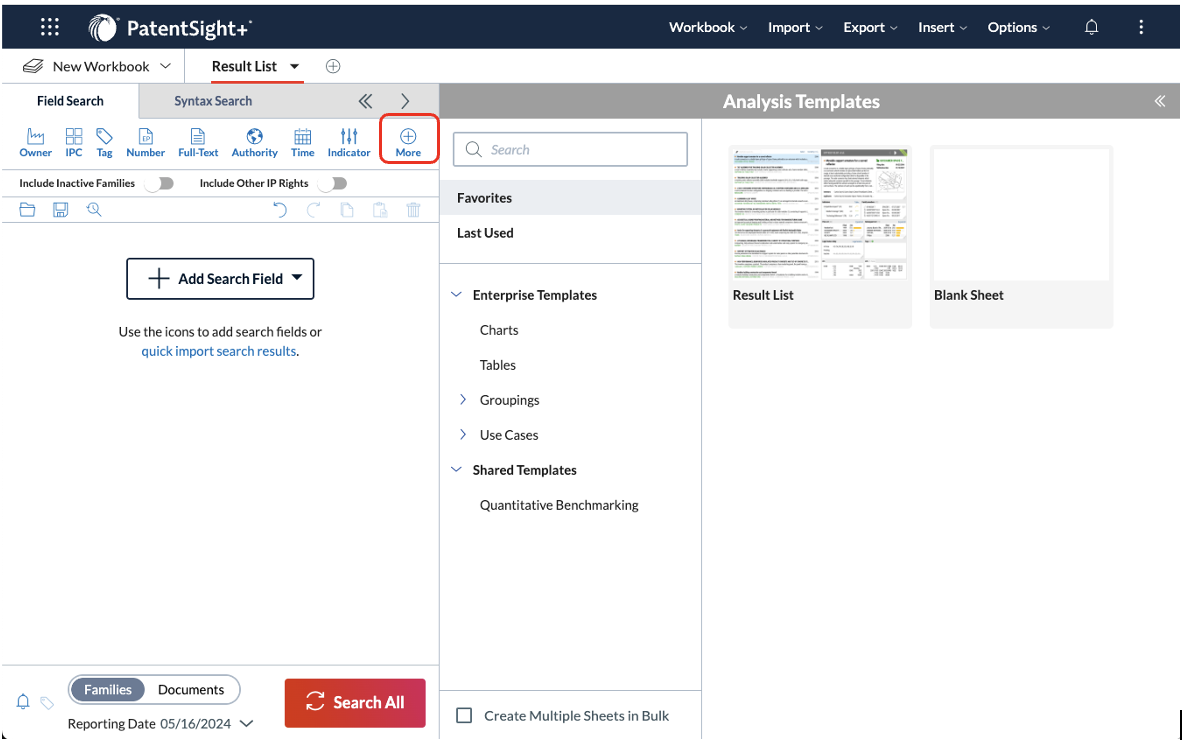The height and width of the screenshot is (754, 1182).
Task: Open a saved search via folder icon
Action: pyautogui.click(x=27, y=209)
